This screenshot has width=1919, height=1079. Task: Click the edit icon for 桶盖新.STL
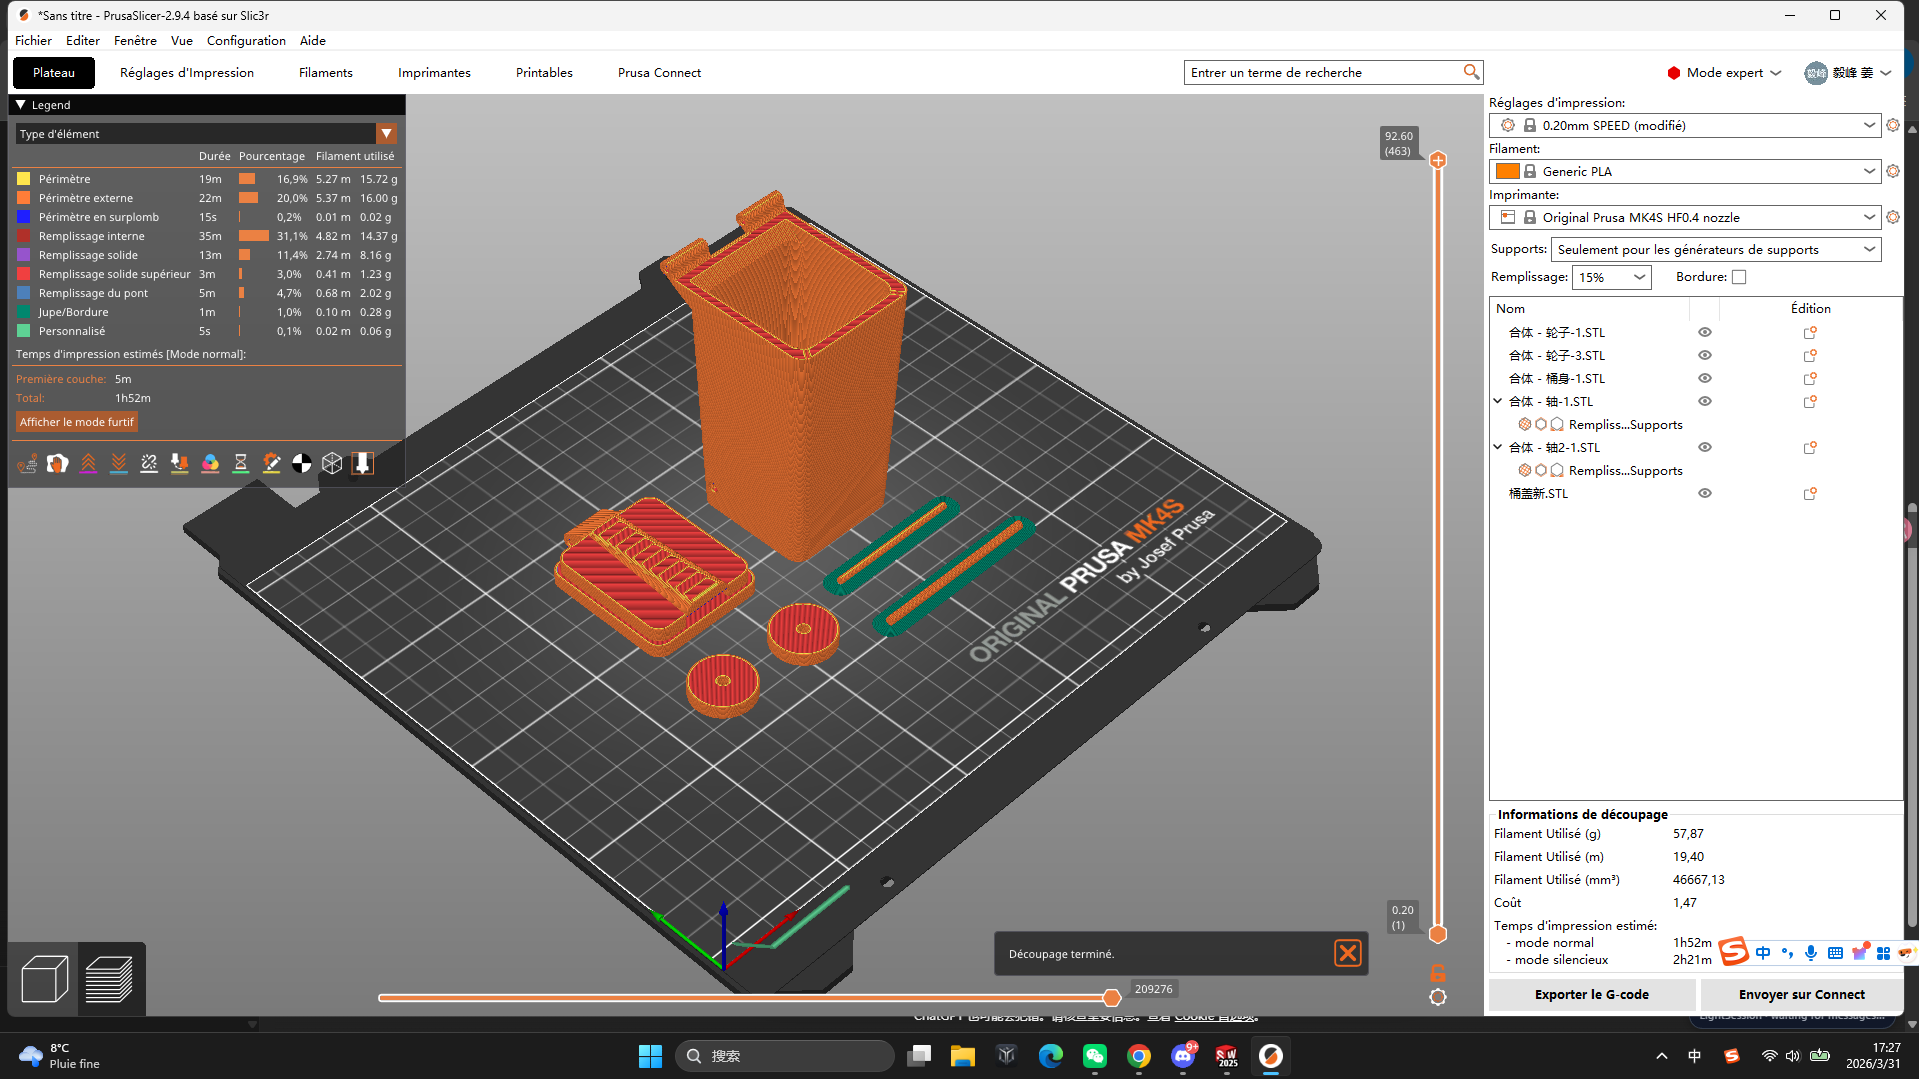click(x=1809, y=494)
